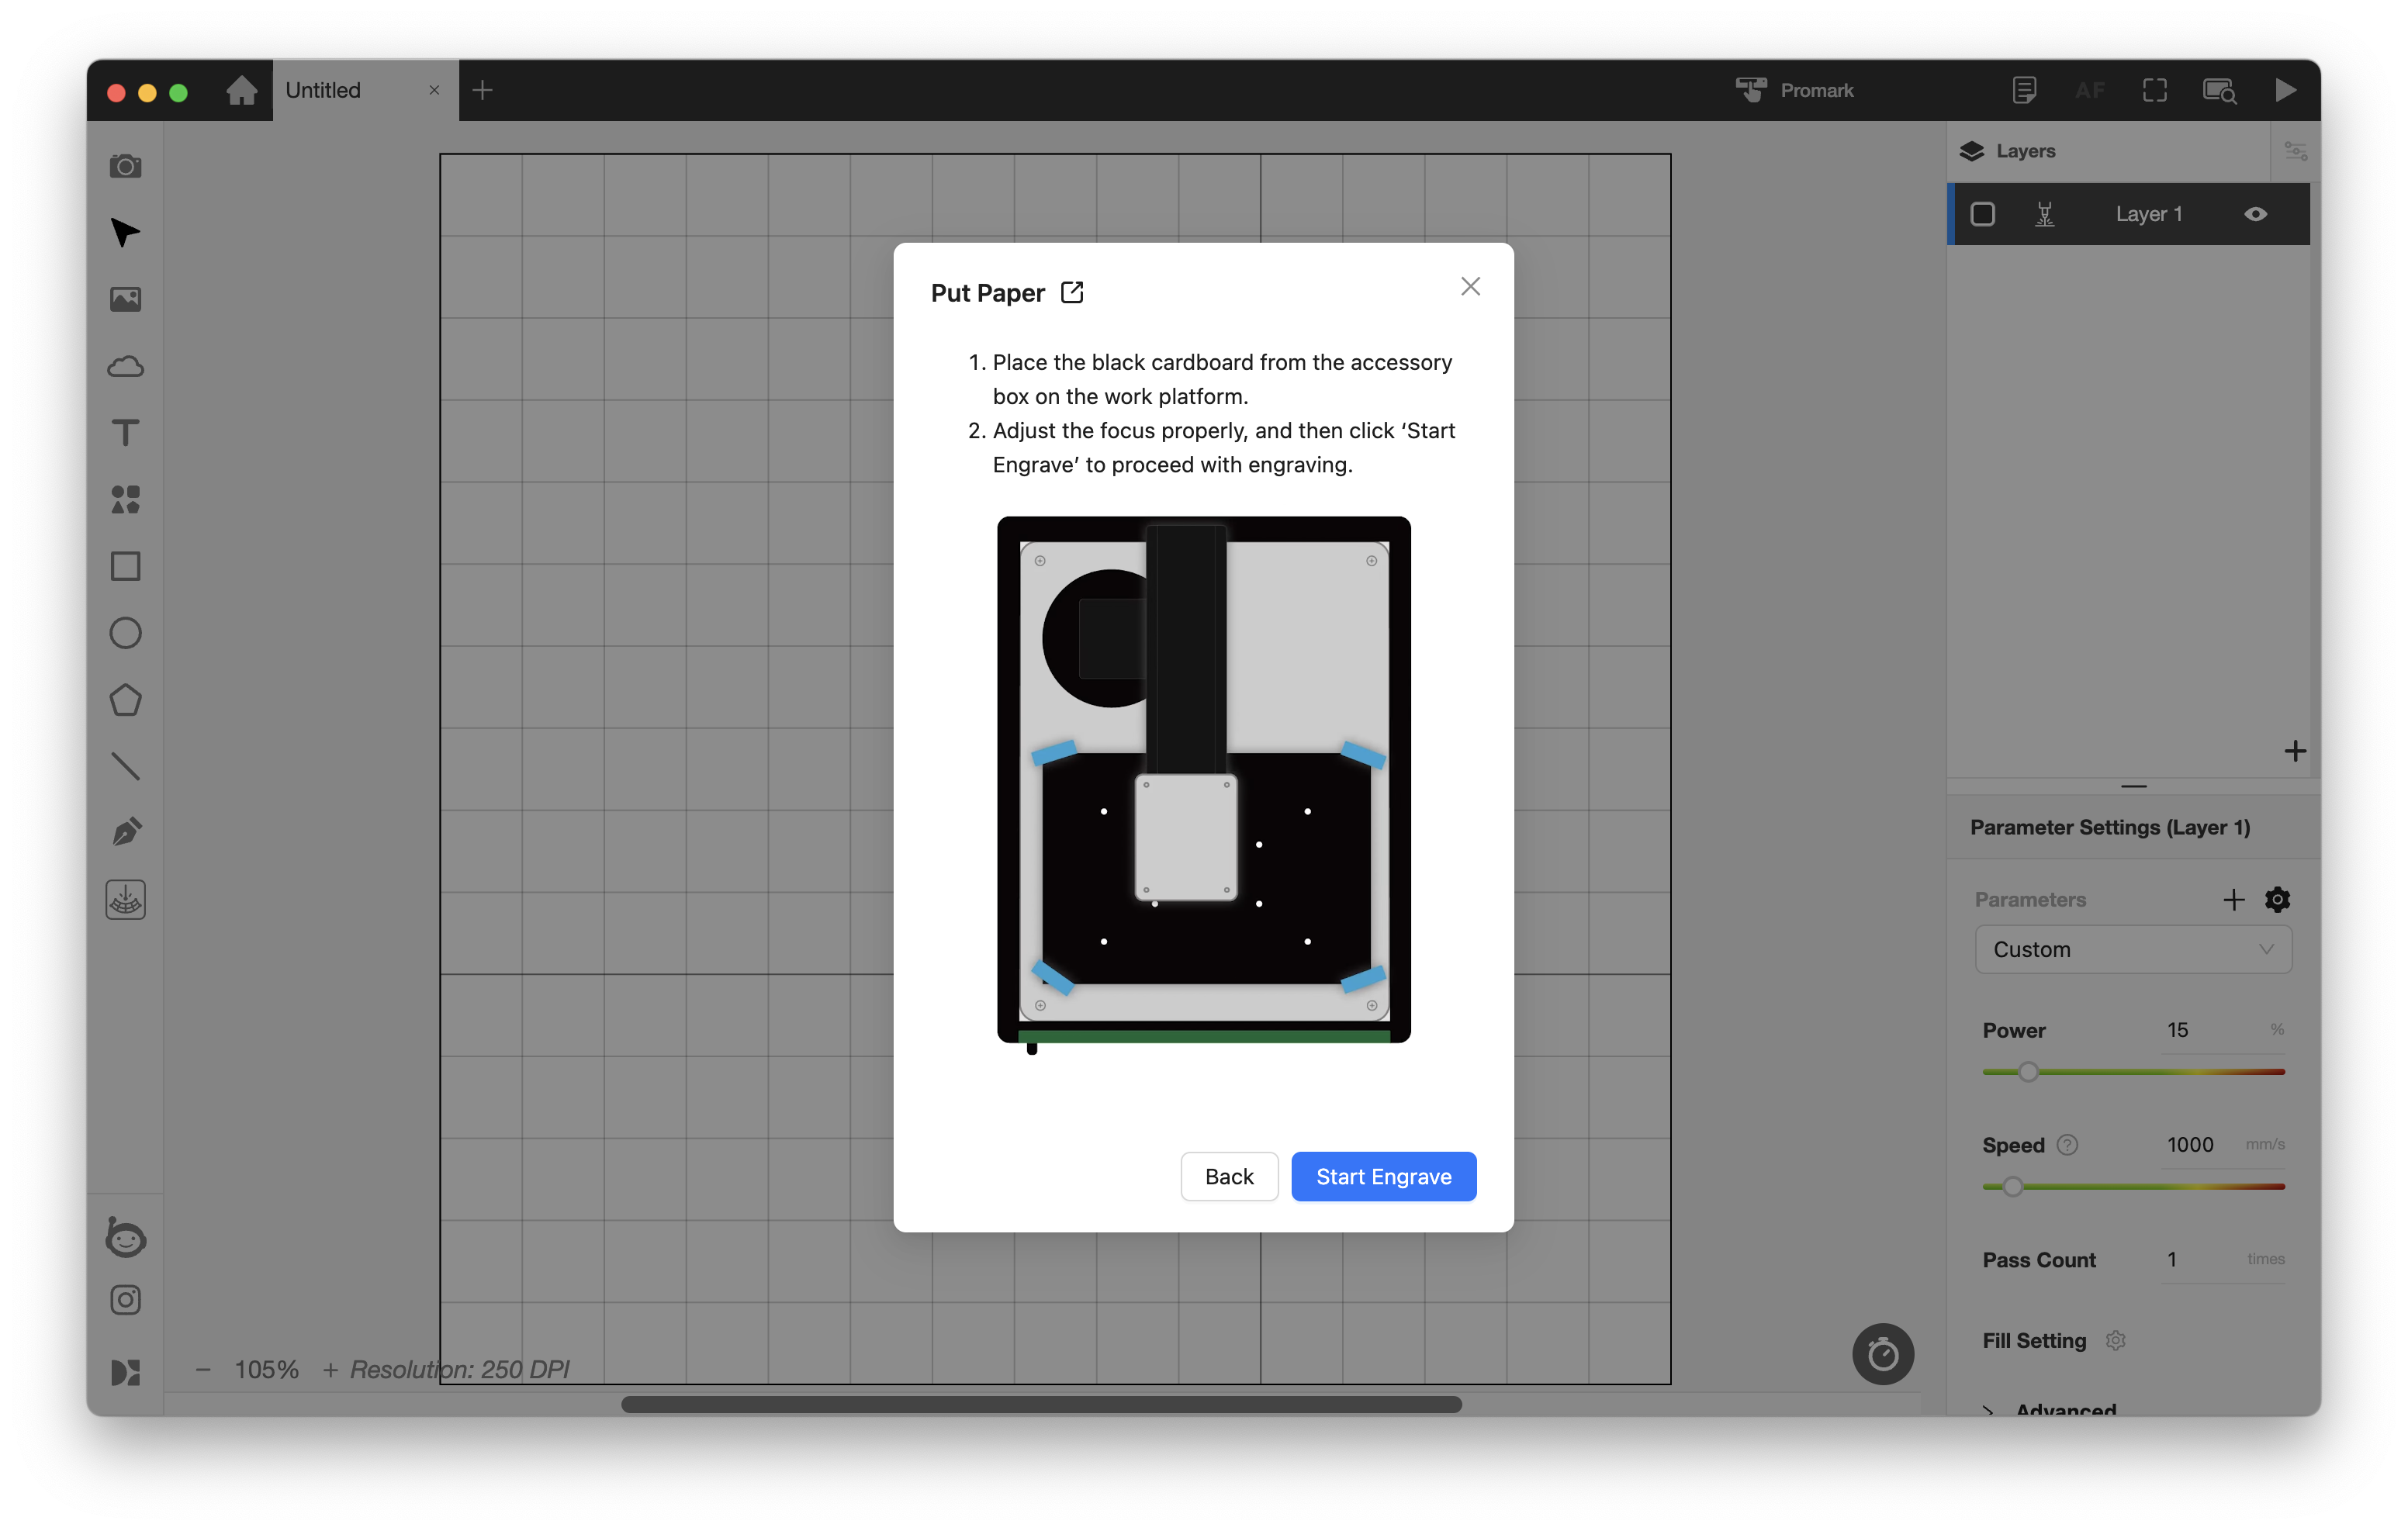Open Fill Setting gear

(2115, 1340)
